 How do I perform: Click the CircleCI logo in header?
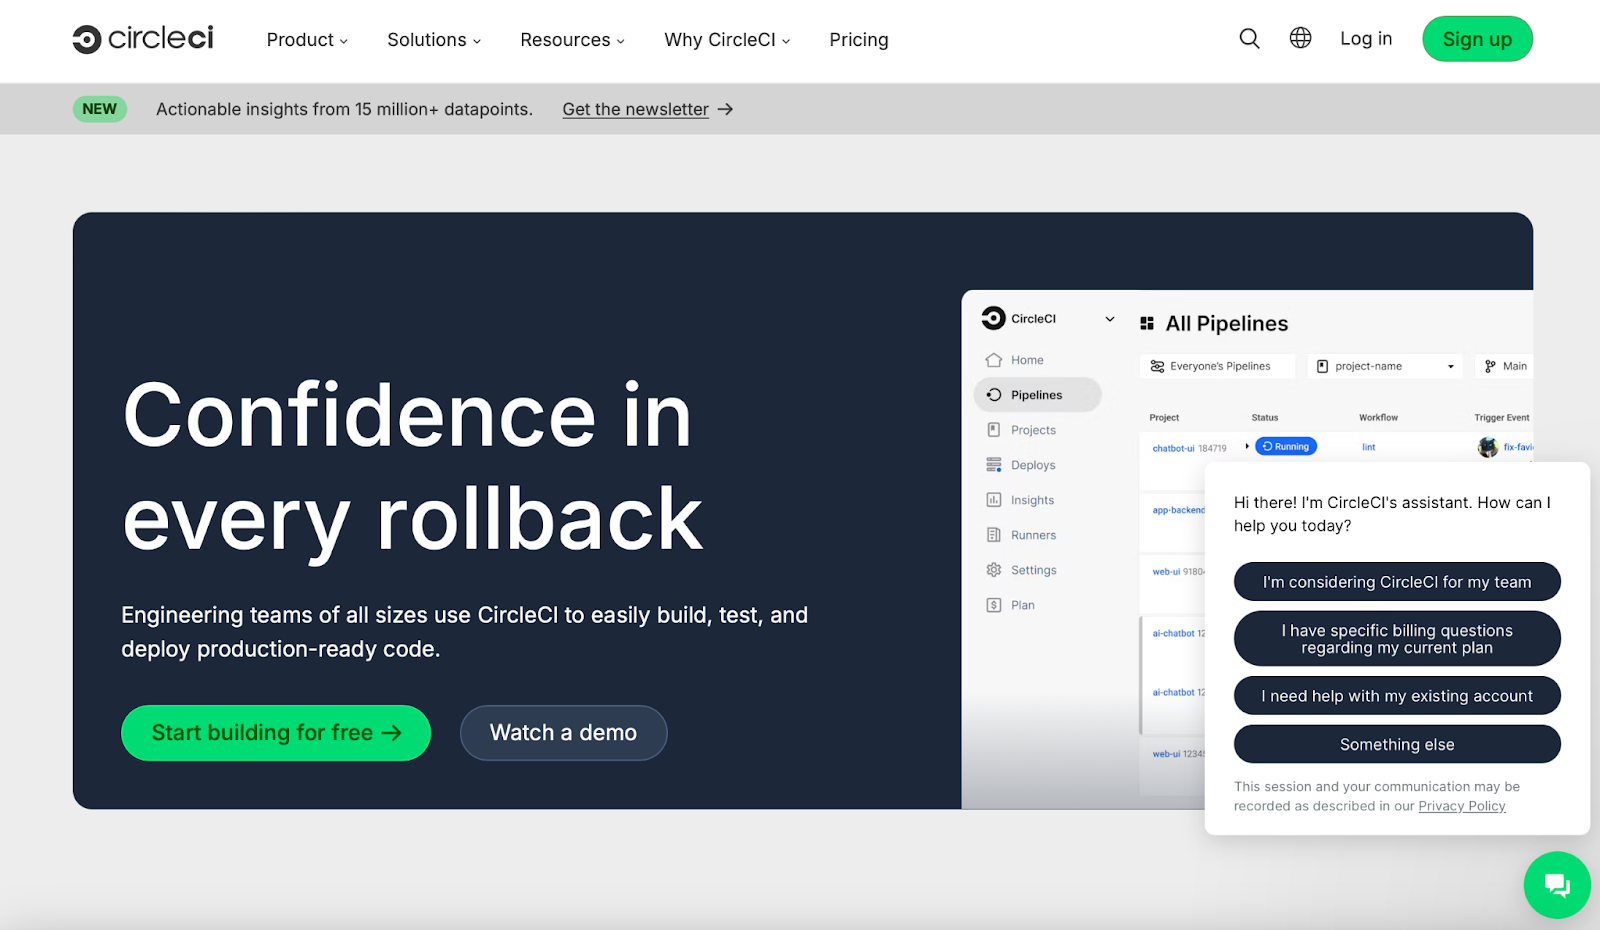143,39
